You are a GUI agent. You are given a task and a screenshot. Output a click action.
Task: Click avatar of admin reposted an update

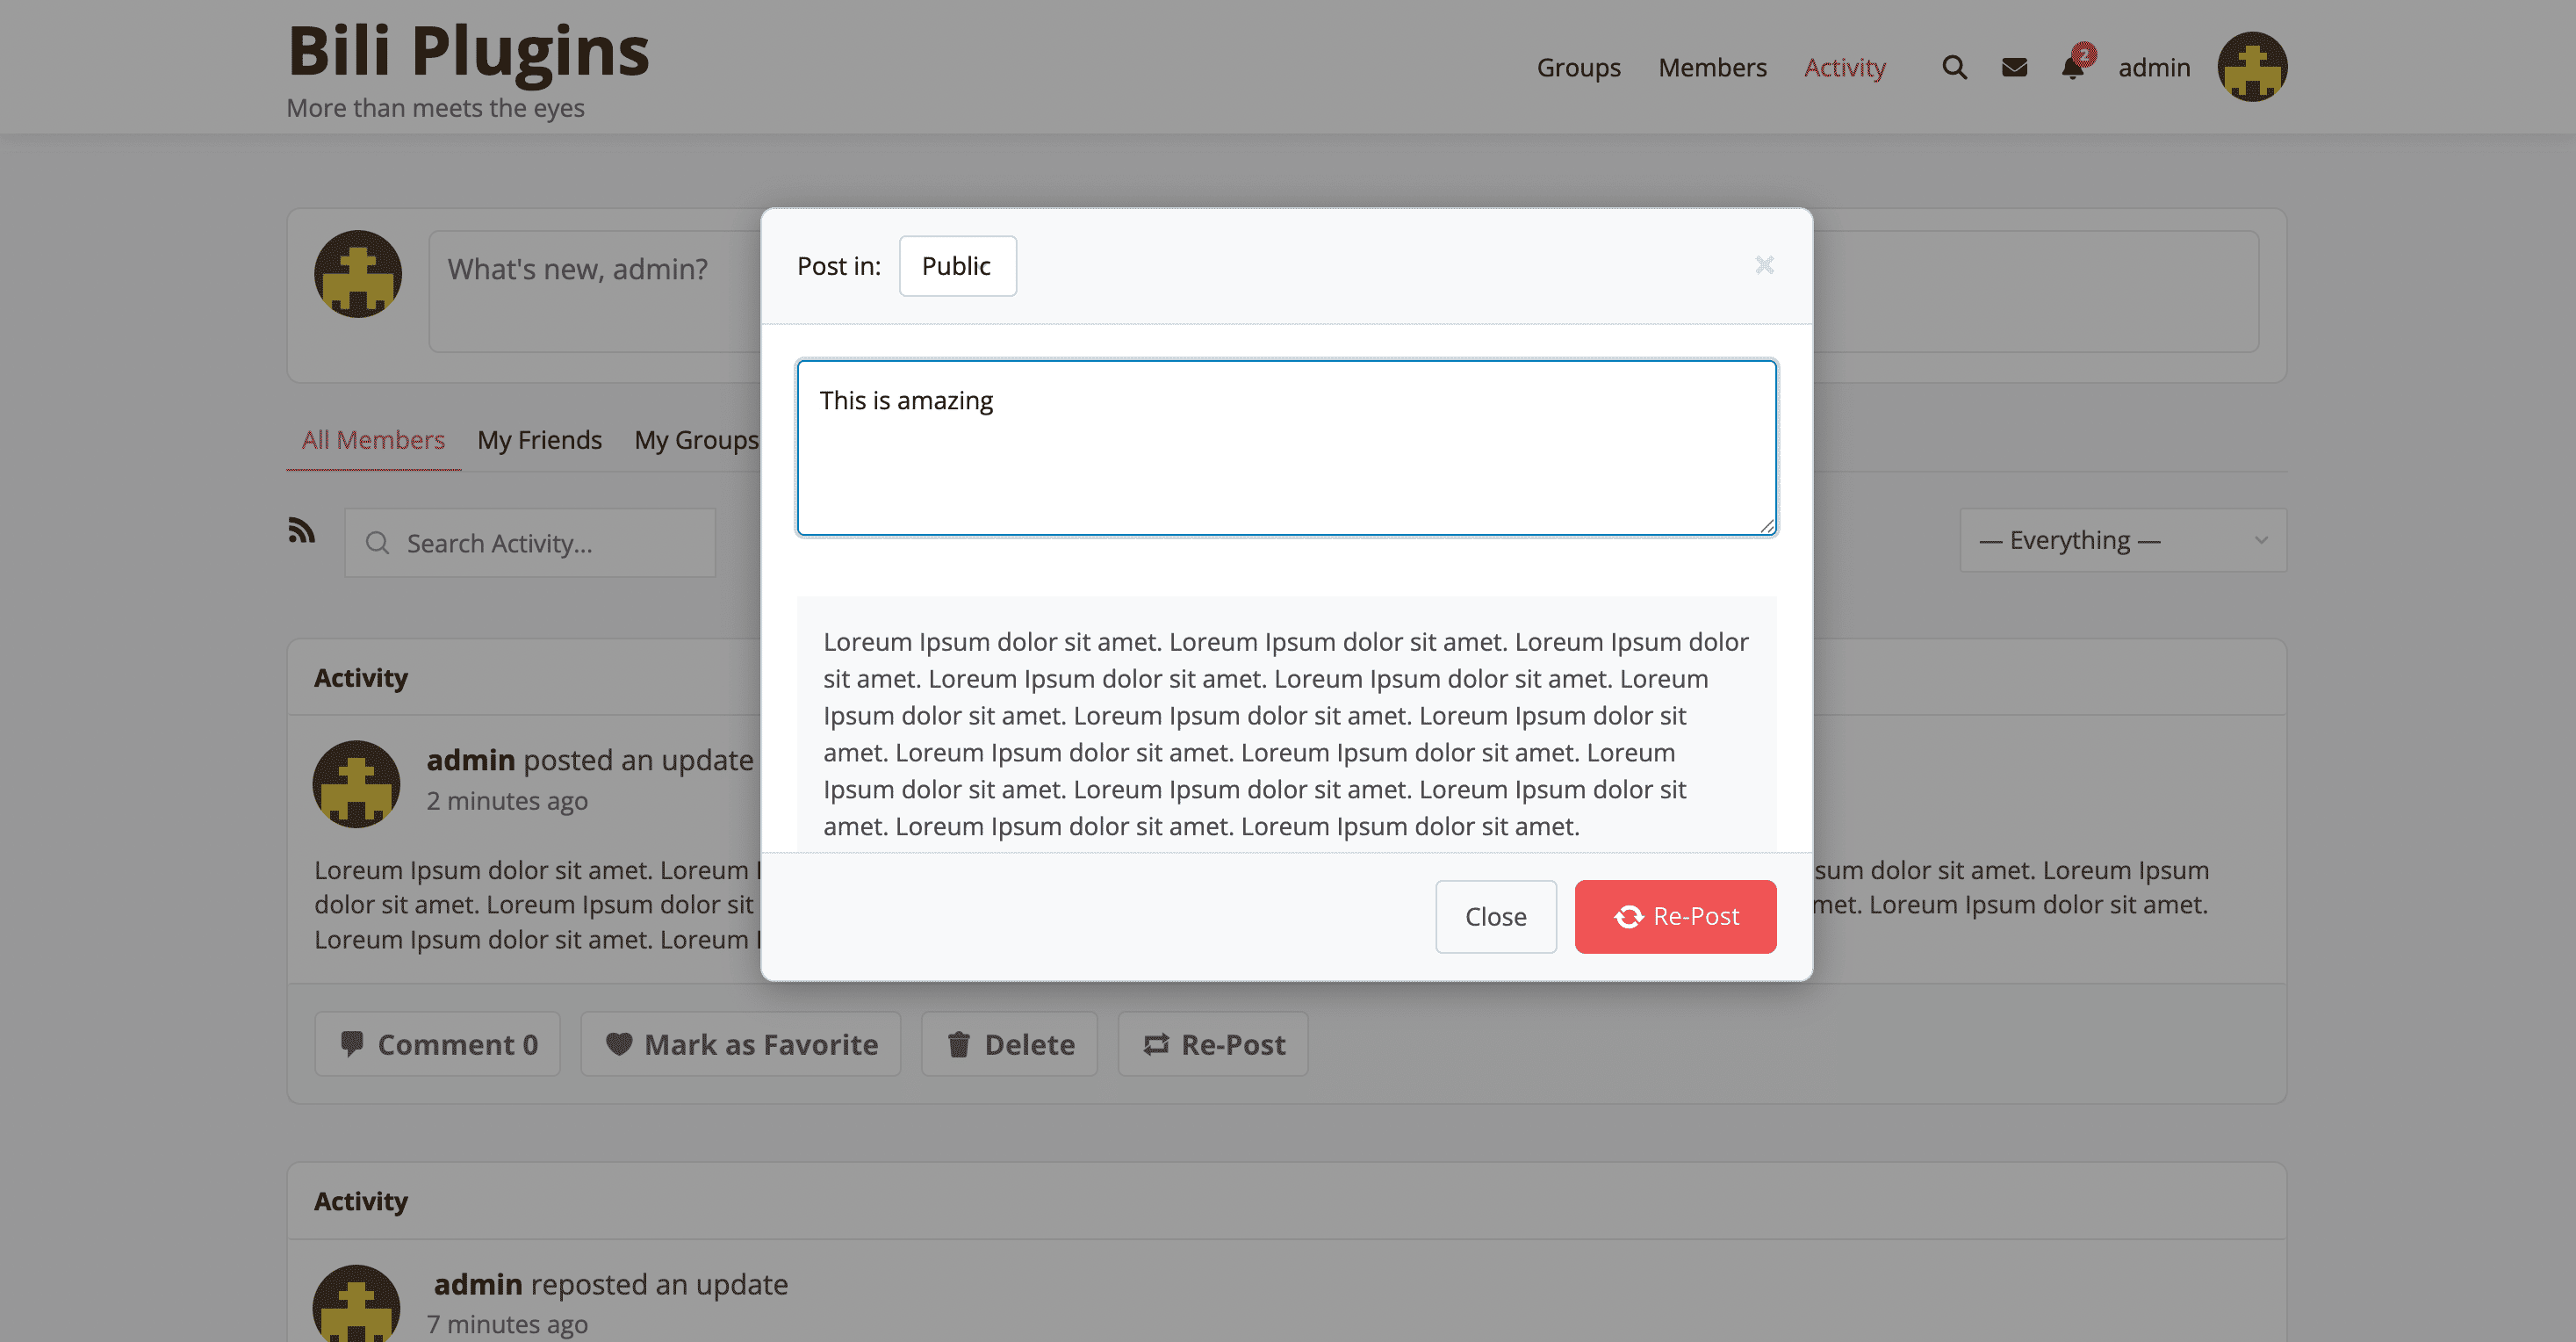pos(356,1303)
